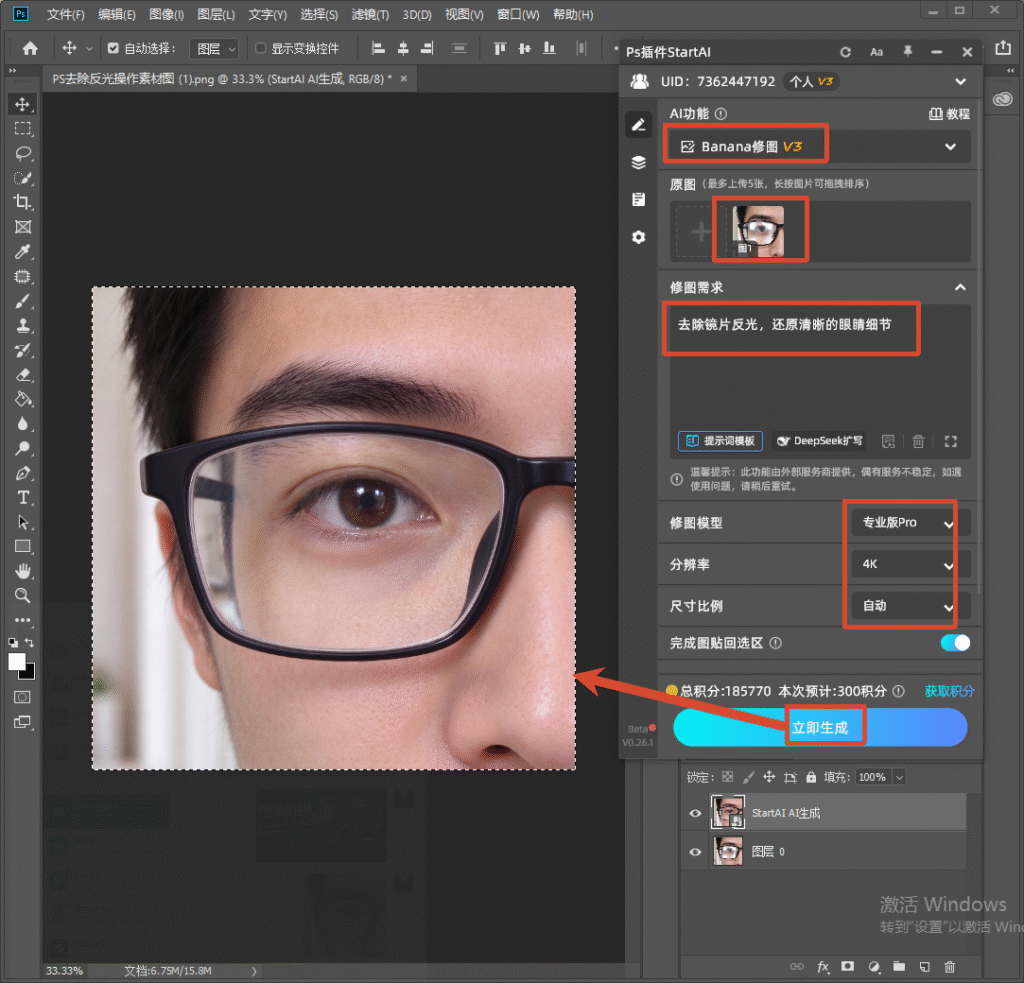
Task: Select the Move tool in the toolbar
Action: coord(23,105)
